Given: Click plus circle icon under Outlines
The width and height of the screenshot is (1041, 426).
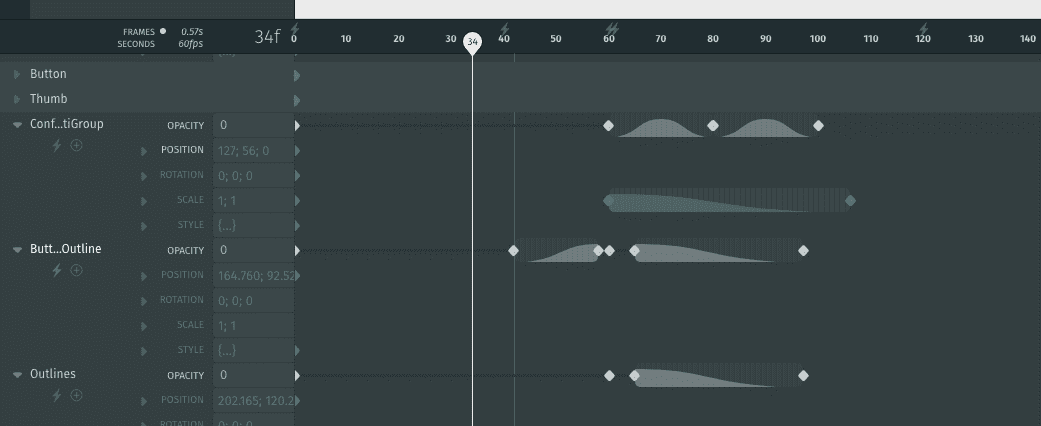Looking at the screenshot, I should pyautogui.click(x=76, y=395).
